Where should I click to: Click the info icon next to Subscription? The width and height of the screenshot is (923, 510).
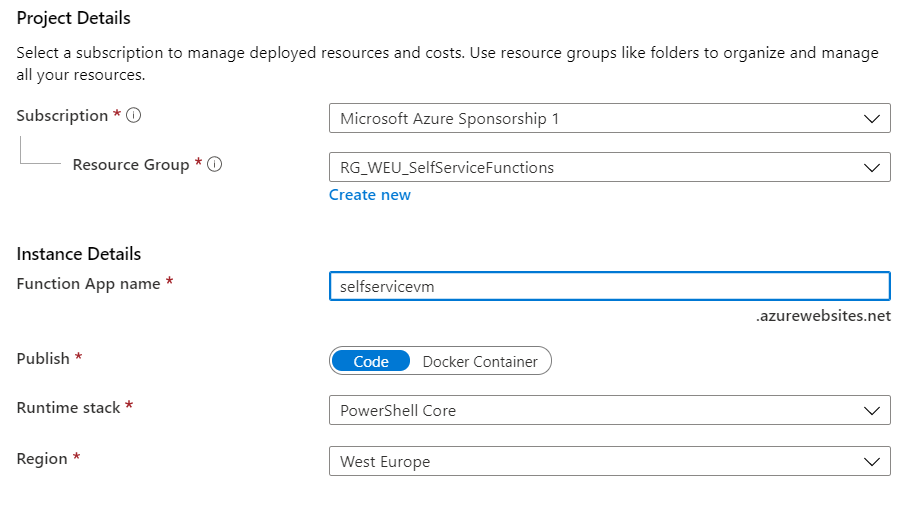[134, 115]
